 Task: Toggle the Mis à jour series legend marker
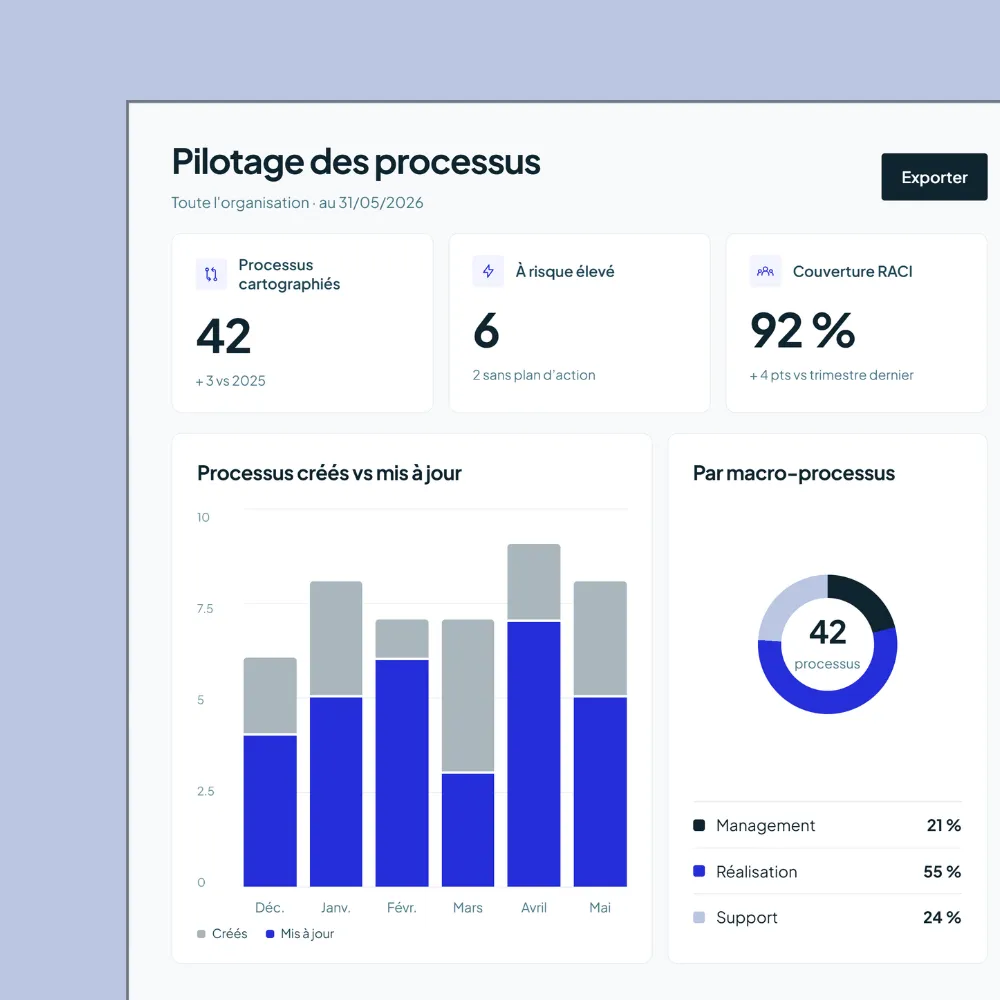click(270, 934)
